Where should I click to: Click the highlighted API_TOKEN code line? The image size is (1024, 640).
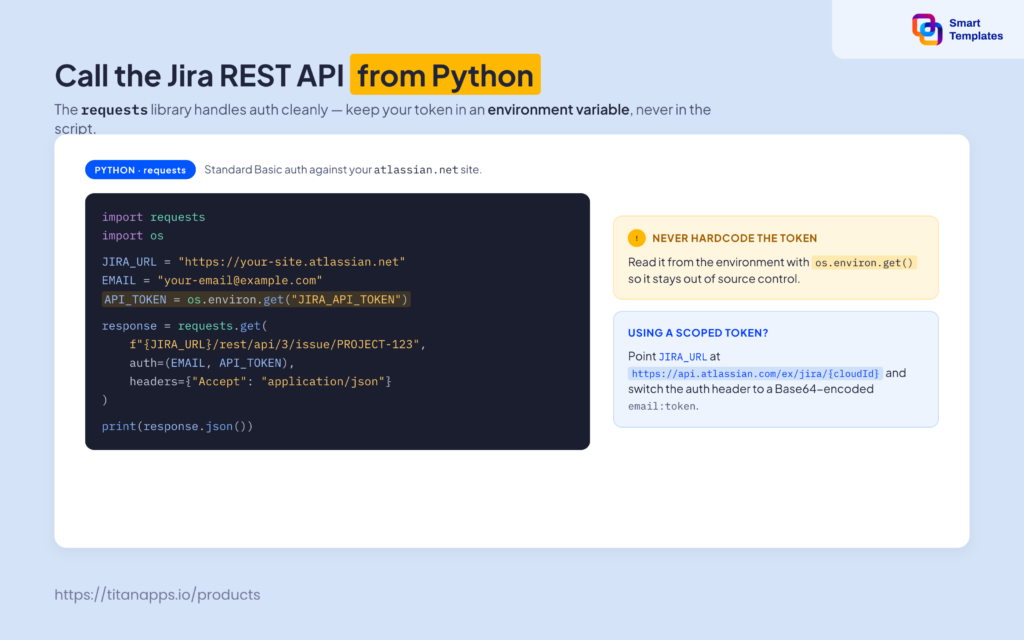point(256,300)
